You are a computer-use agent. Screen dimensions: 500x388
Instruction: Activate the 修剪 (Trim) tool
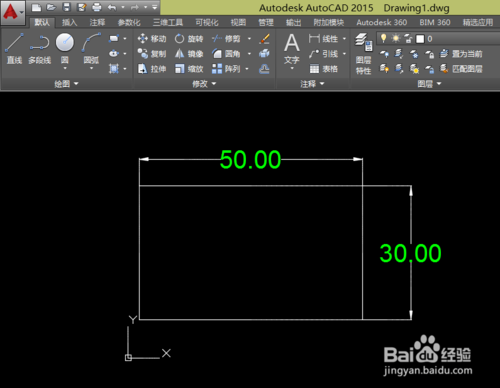[x=226, y=39]
